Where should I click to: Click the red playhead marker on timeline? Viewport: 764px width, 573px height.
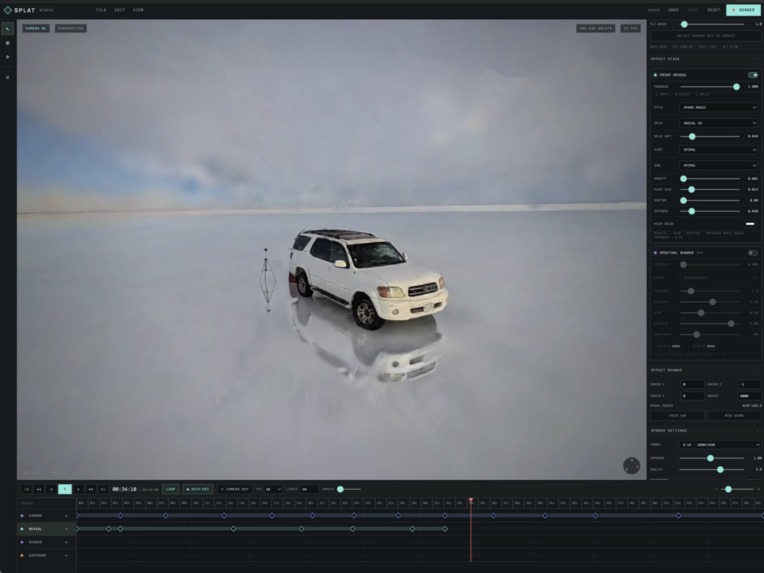[471, 500]
